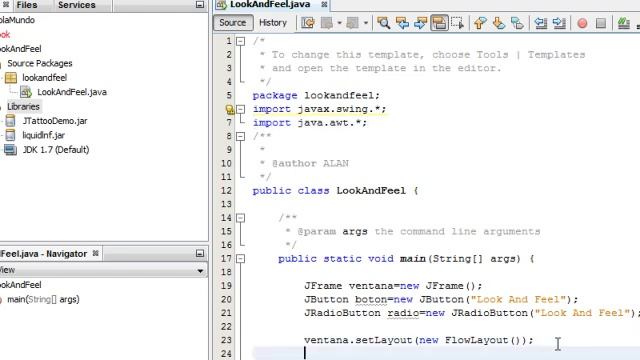Click the Find Selection magnifier icon
Image resolution: width=640 pixels, height=360 pixels.
pos(383,23)
